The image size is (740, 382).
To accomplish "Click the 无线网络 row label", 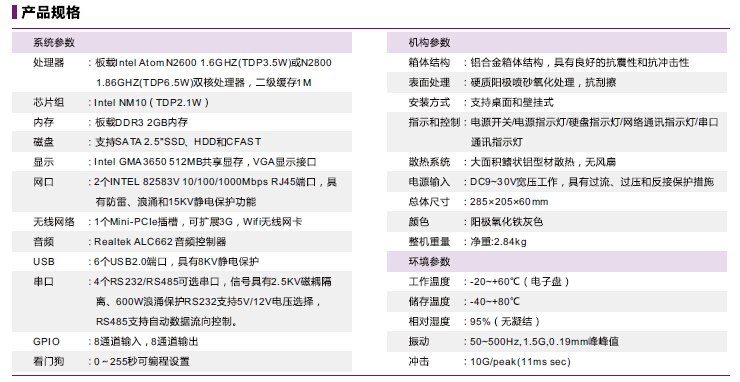I will coord(54,221).
